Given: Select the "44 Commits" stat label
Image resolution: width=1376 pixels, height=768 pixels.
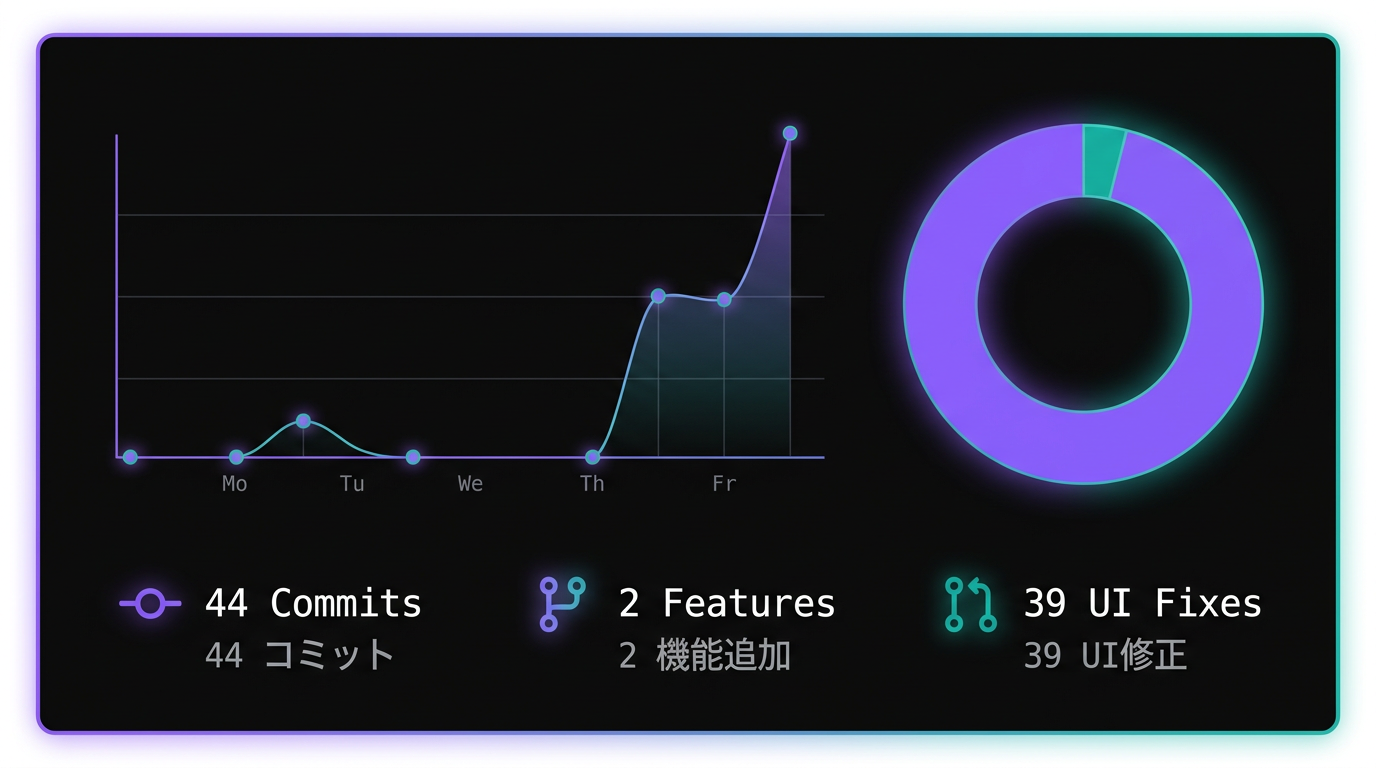Looking at the screenshot, I should pos(313,604).
